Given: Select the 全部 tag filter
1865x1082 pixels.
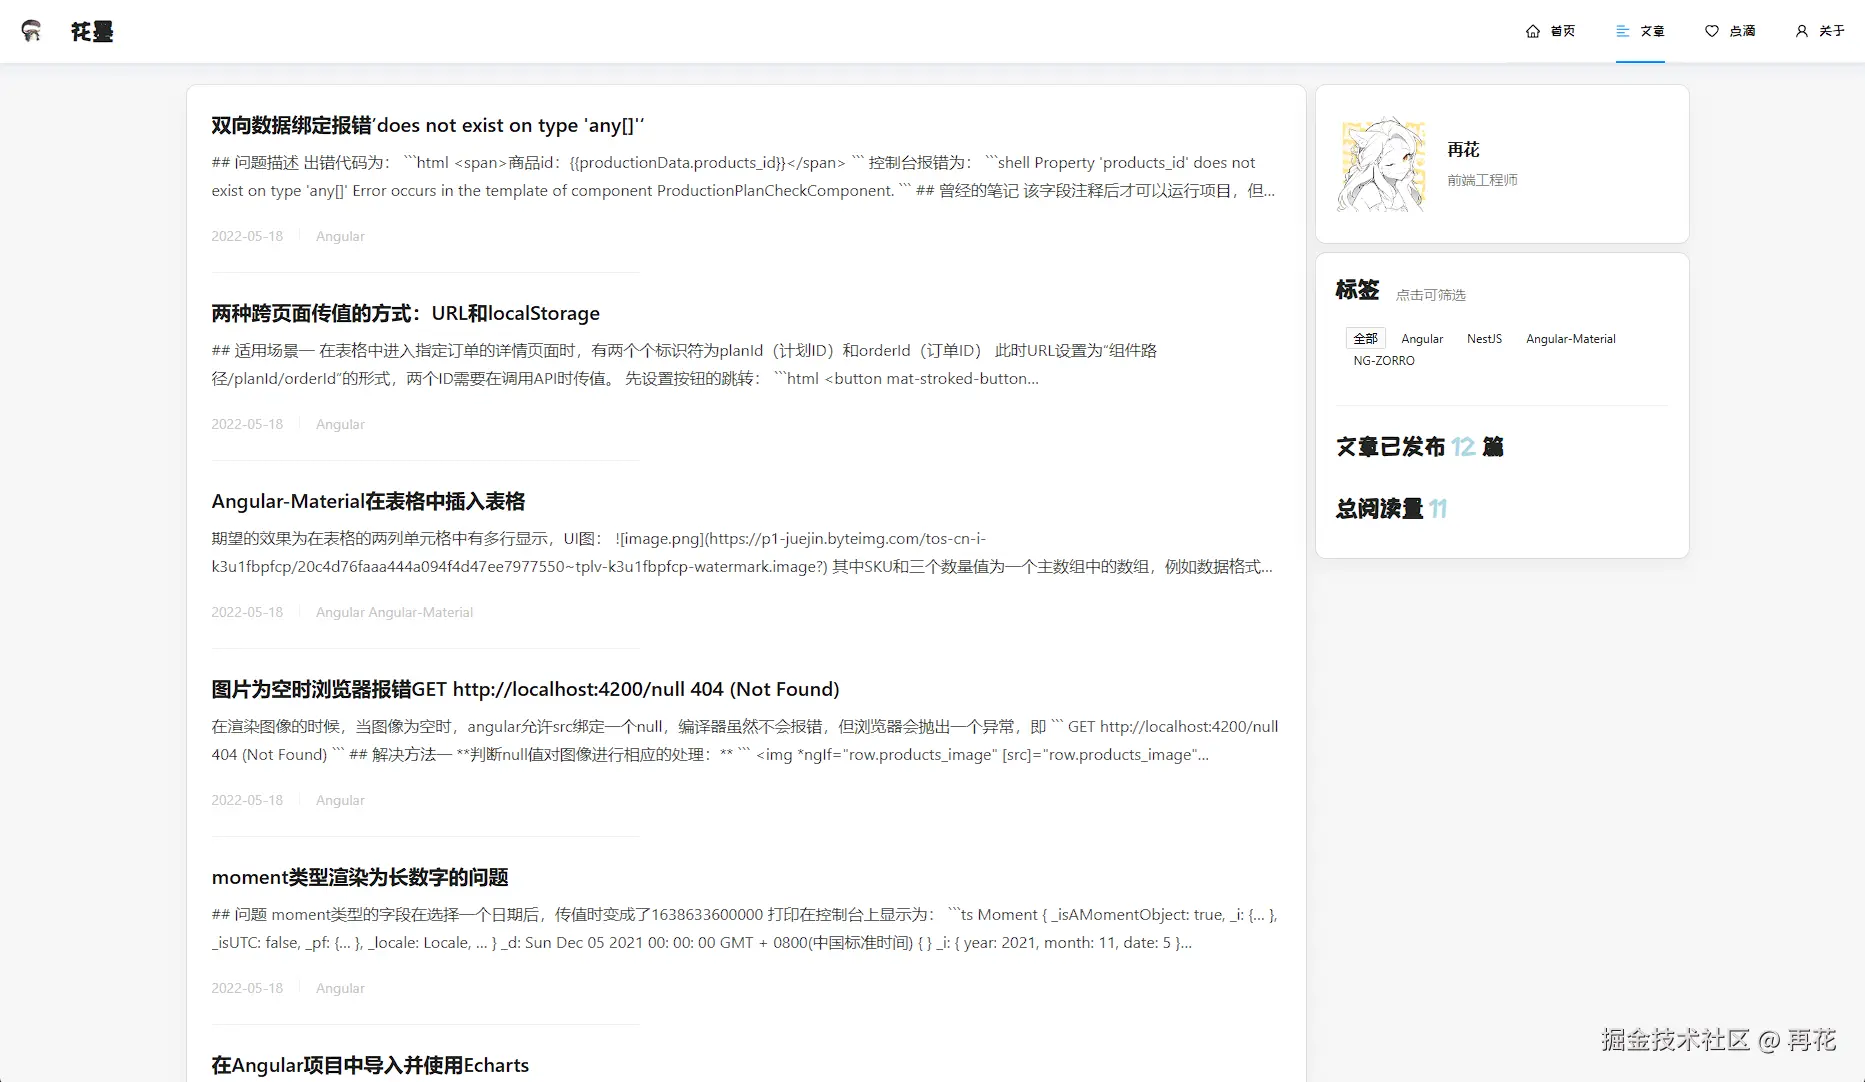Looking at the screenshot, I should (1365, 339).
